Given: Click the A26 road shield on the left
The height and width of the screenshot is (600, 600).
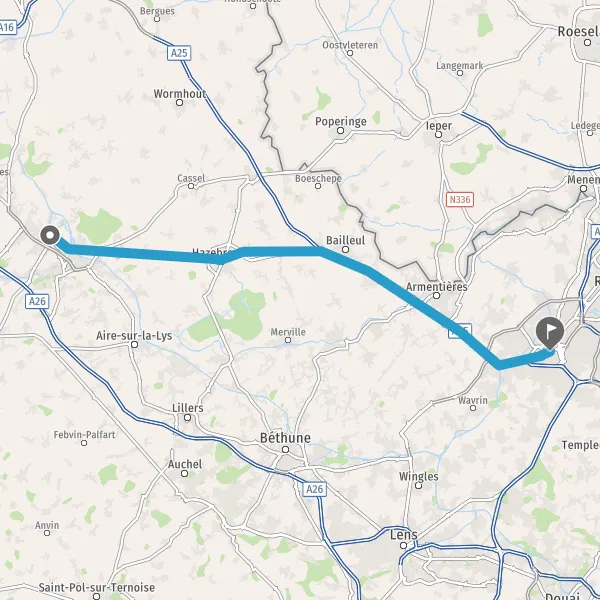Looking at the screenshot, I should coord(38,302).
